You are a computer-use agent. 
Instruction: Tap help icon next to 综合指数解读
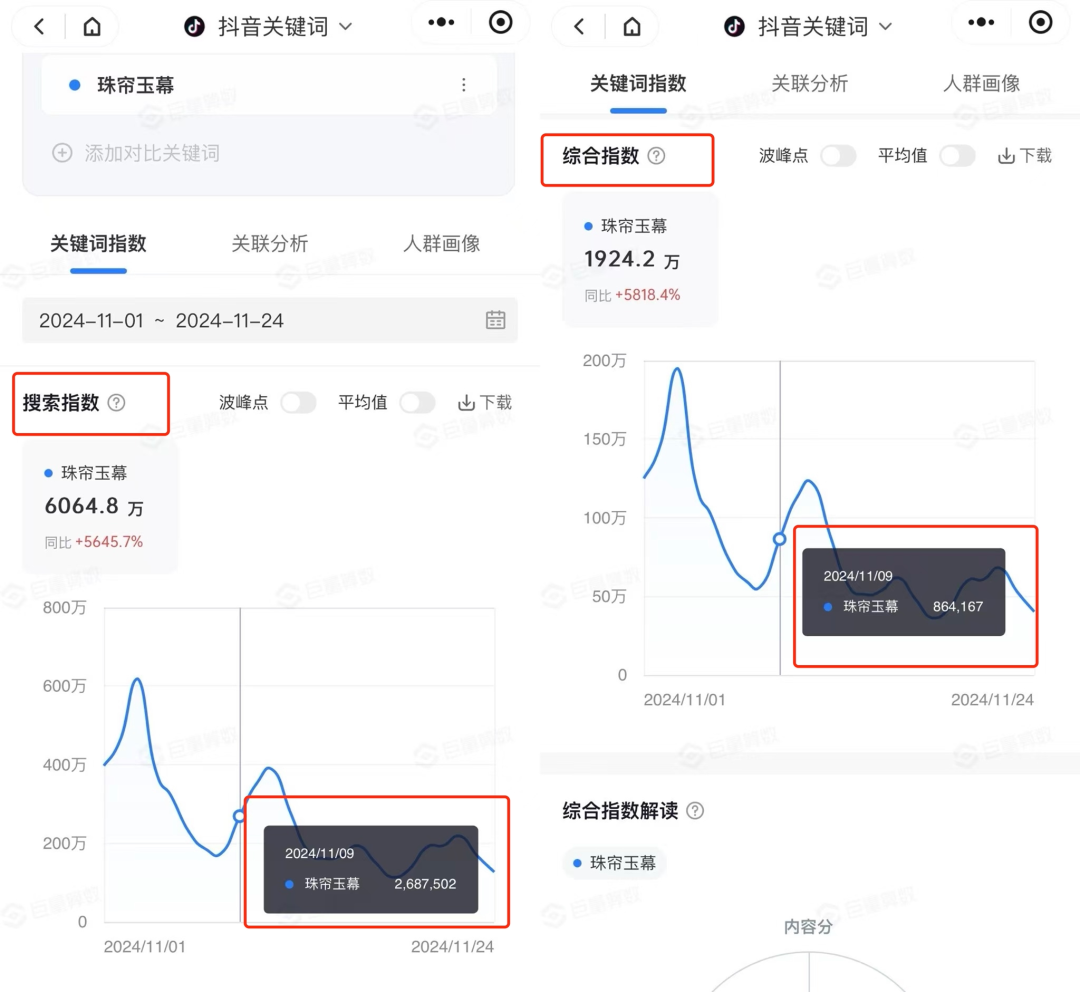point(696,811)
